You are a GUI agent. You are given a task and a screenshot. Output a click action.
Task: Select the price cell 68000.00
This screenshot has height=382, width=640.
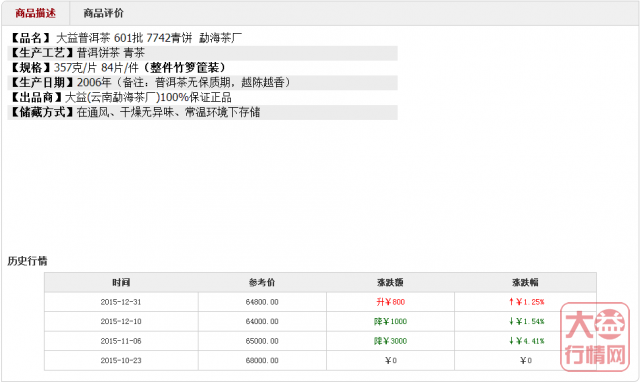click(262, 361)
